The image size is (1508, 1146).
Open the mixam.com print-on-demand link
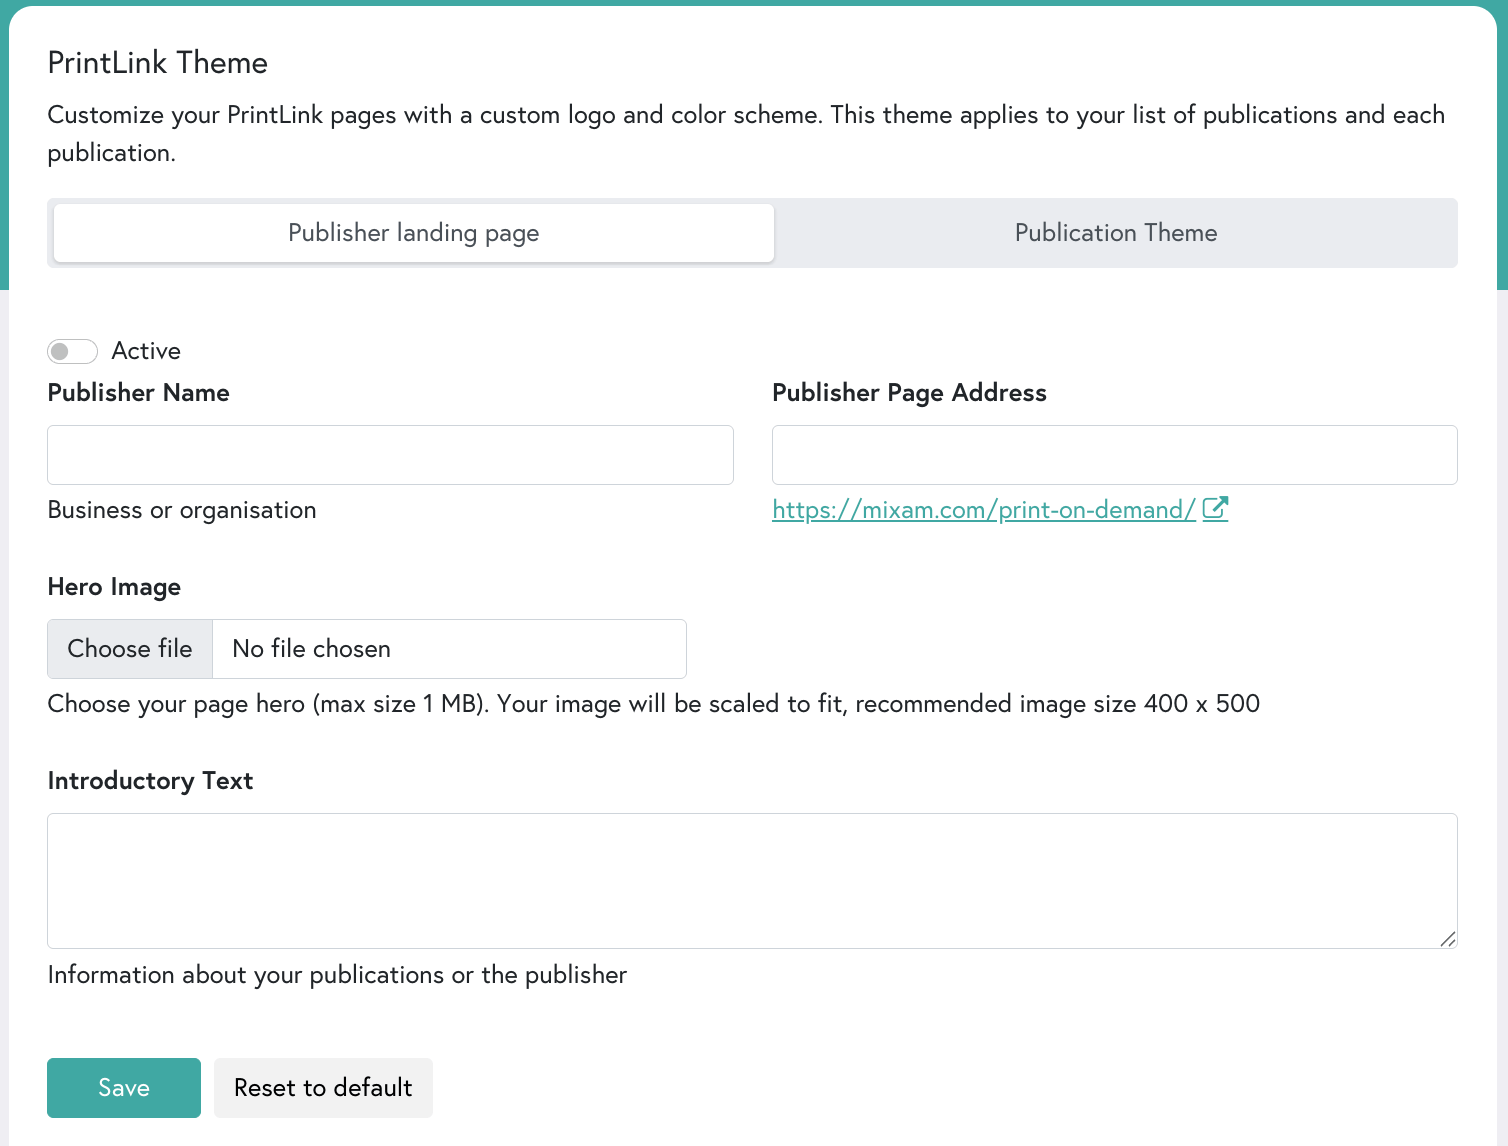click(x=983, y=510)
